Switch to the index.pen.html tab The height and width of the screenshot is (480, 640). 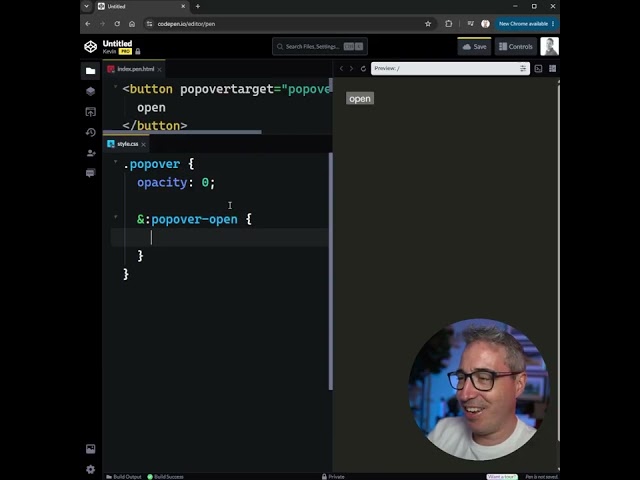coord(136,69)
